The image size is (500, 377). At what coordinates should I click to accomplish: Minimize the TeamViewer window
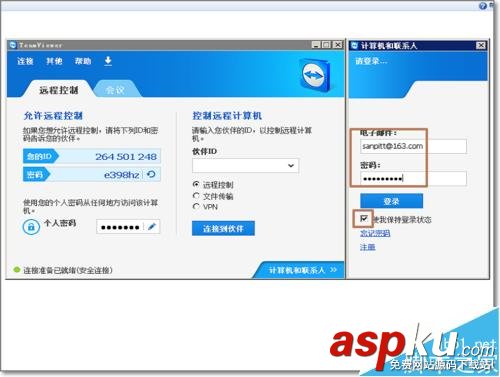[316, 45]
